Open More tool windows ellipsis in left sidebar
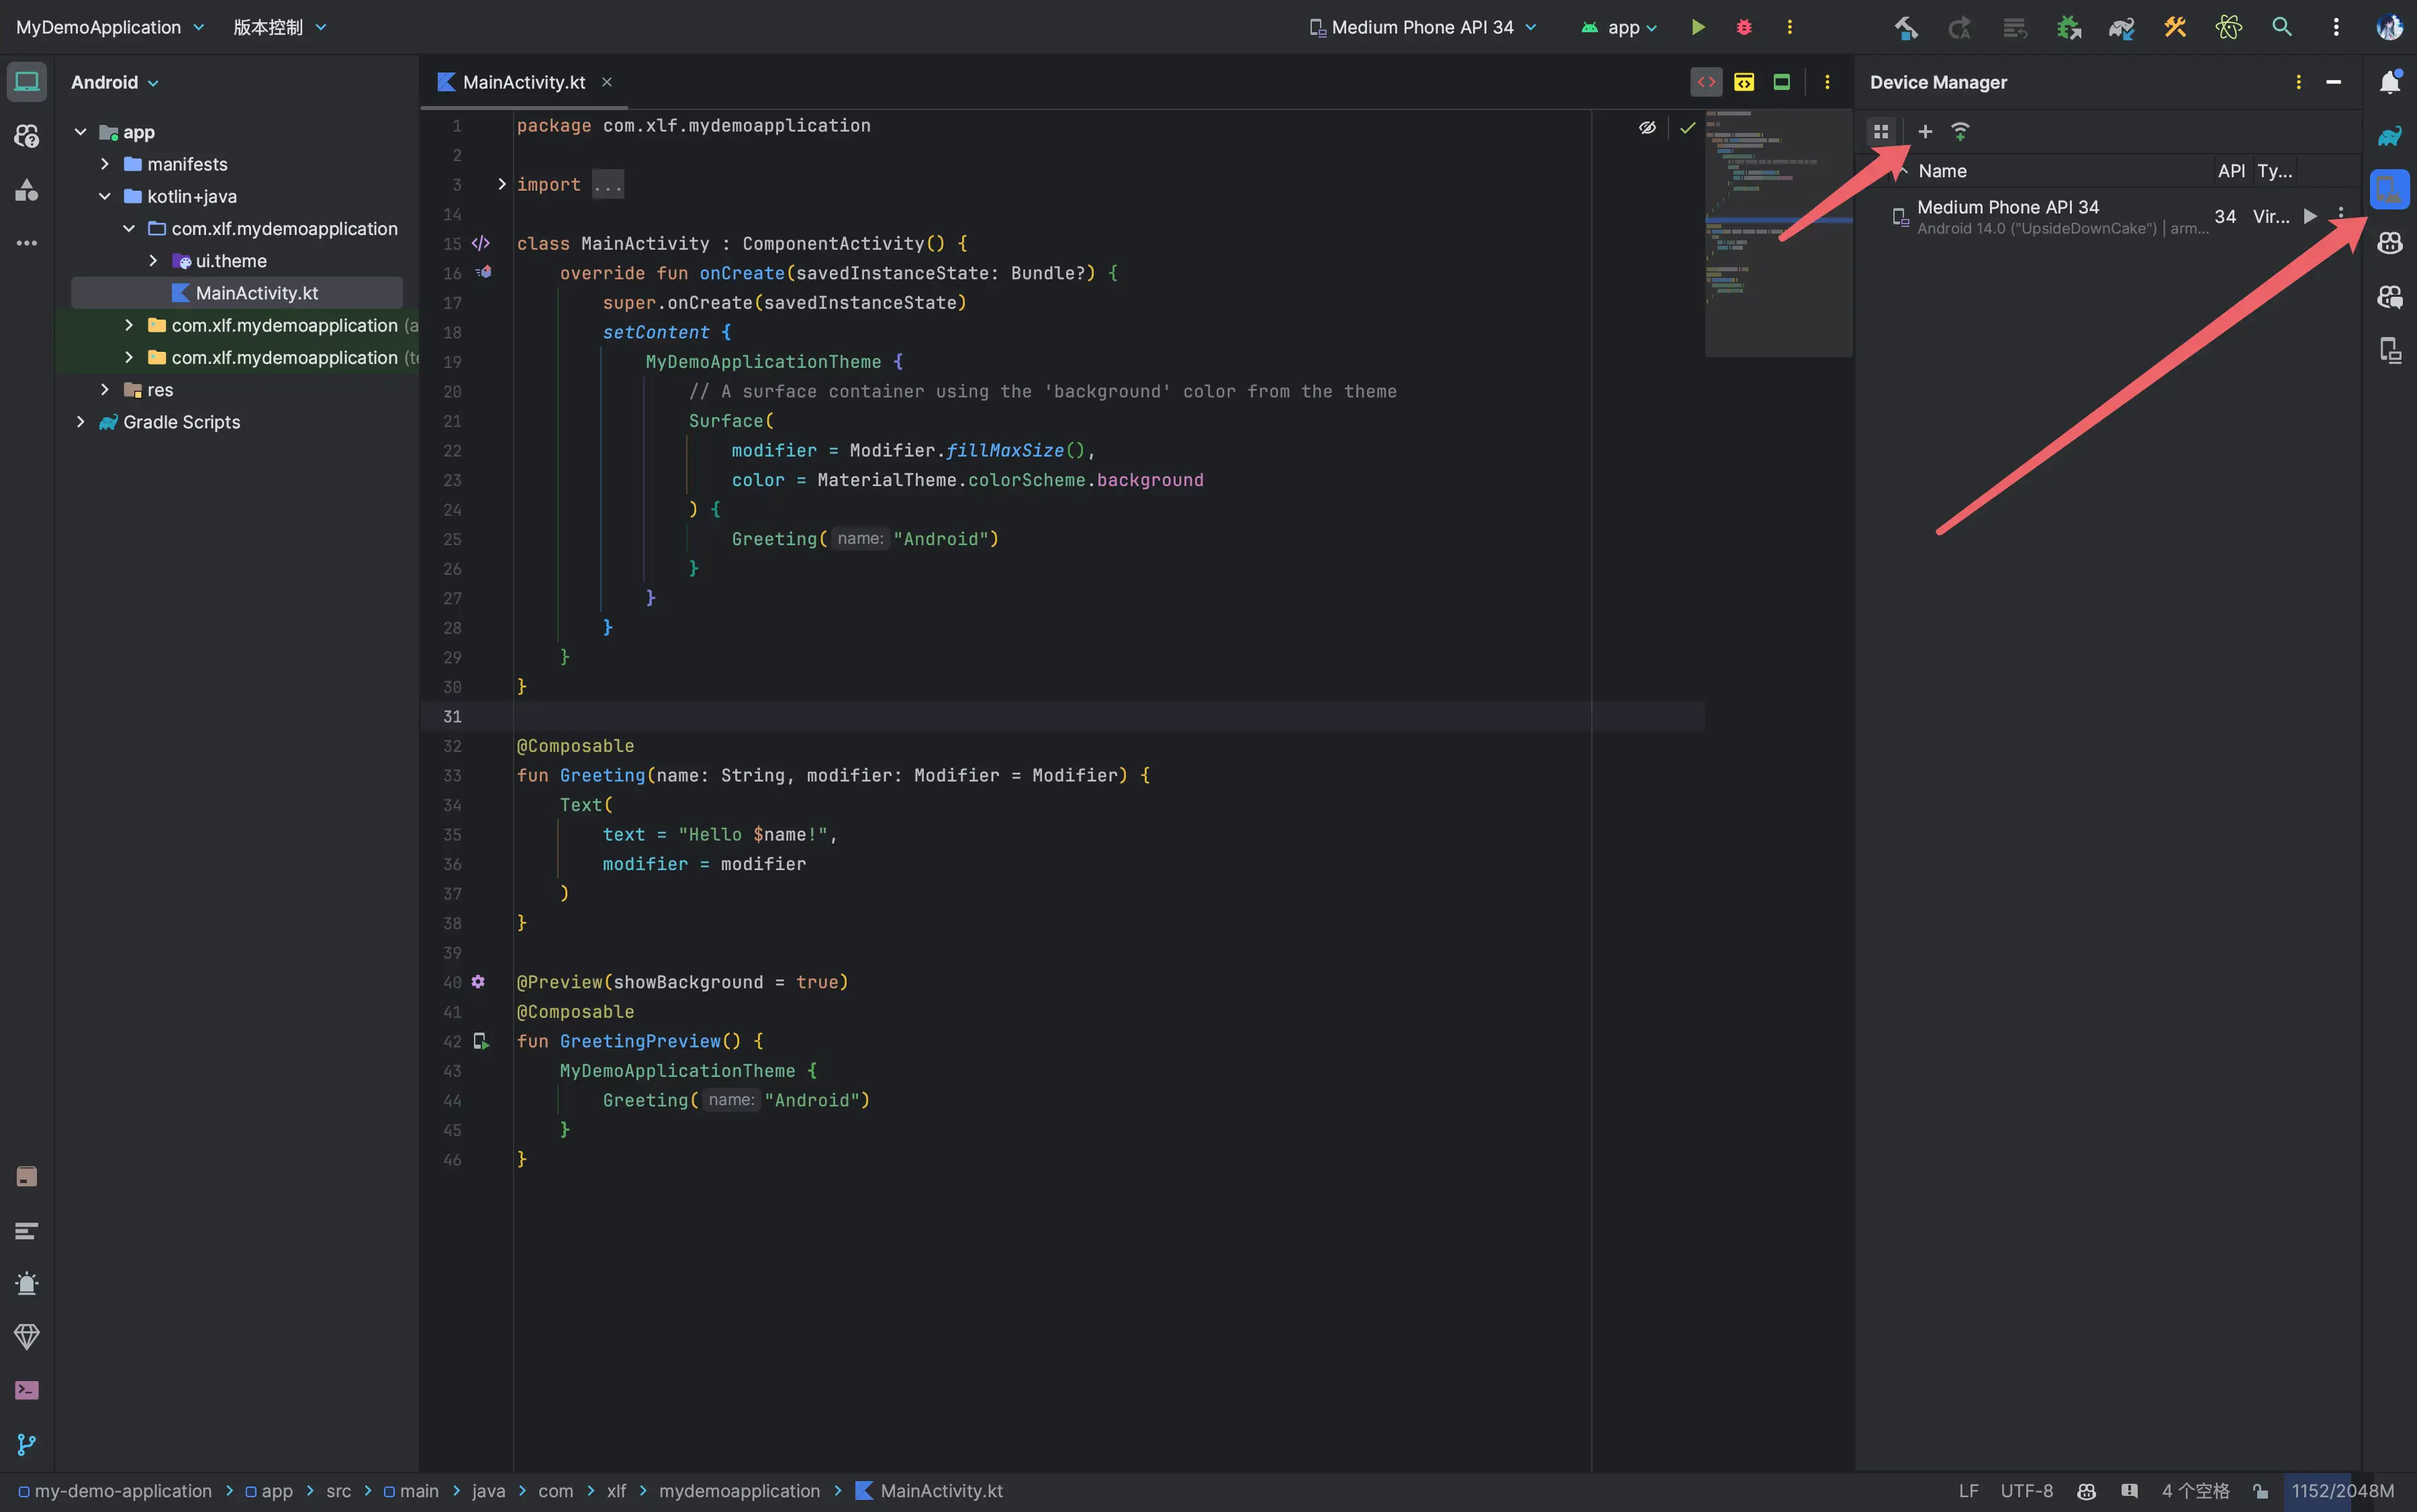 point(27,243)
